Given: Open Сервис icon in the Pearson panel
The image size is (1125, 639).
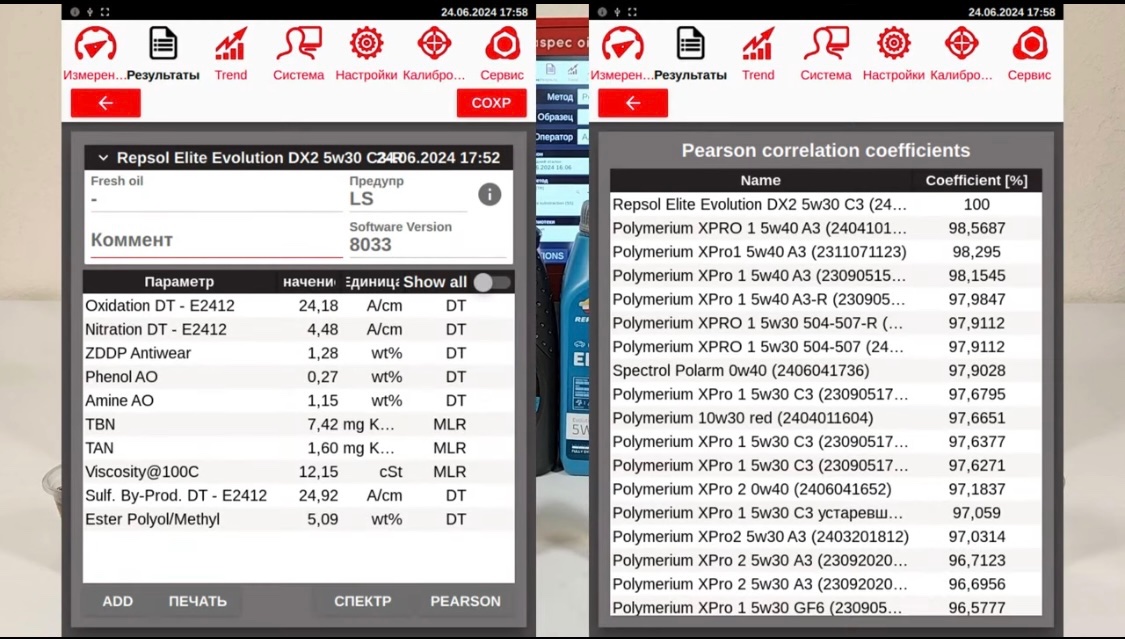Looking at the screenshot, I should click(1030, 44).
